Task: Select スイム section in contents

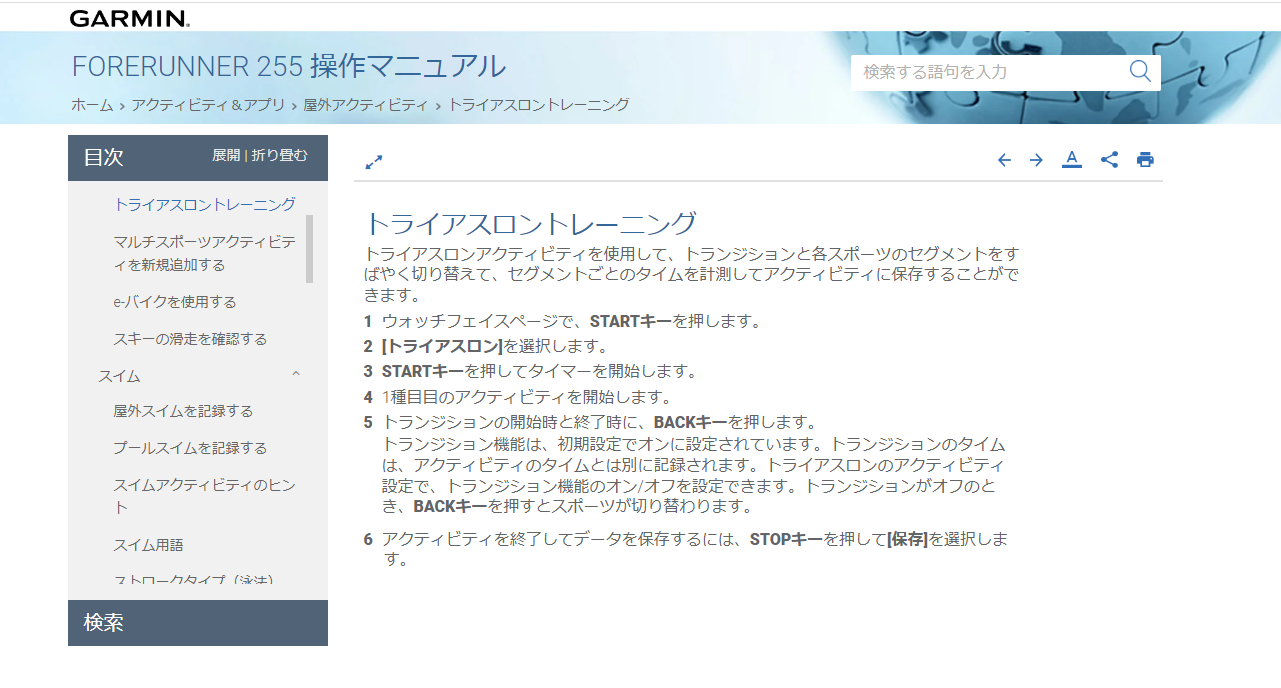Action: pyautogui.click(x=119, y=376)
